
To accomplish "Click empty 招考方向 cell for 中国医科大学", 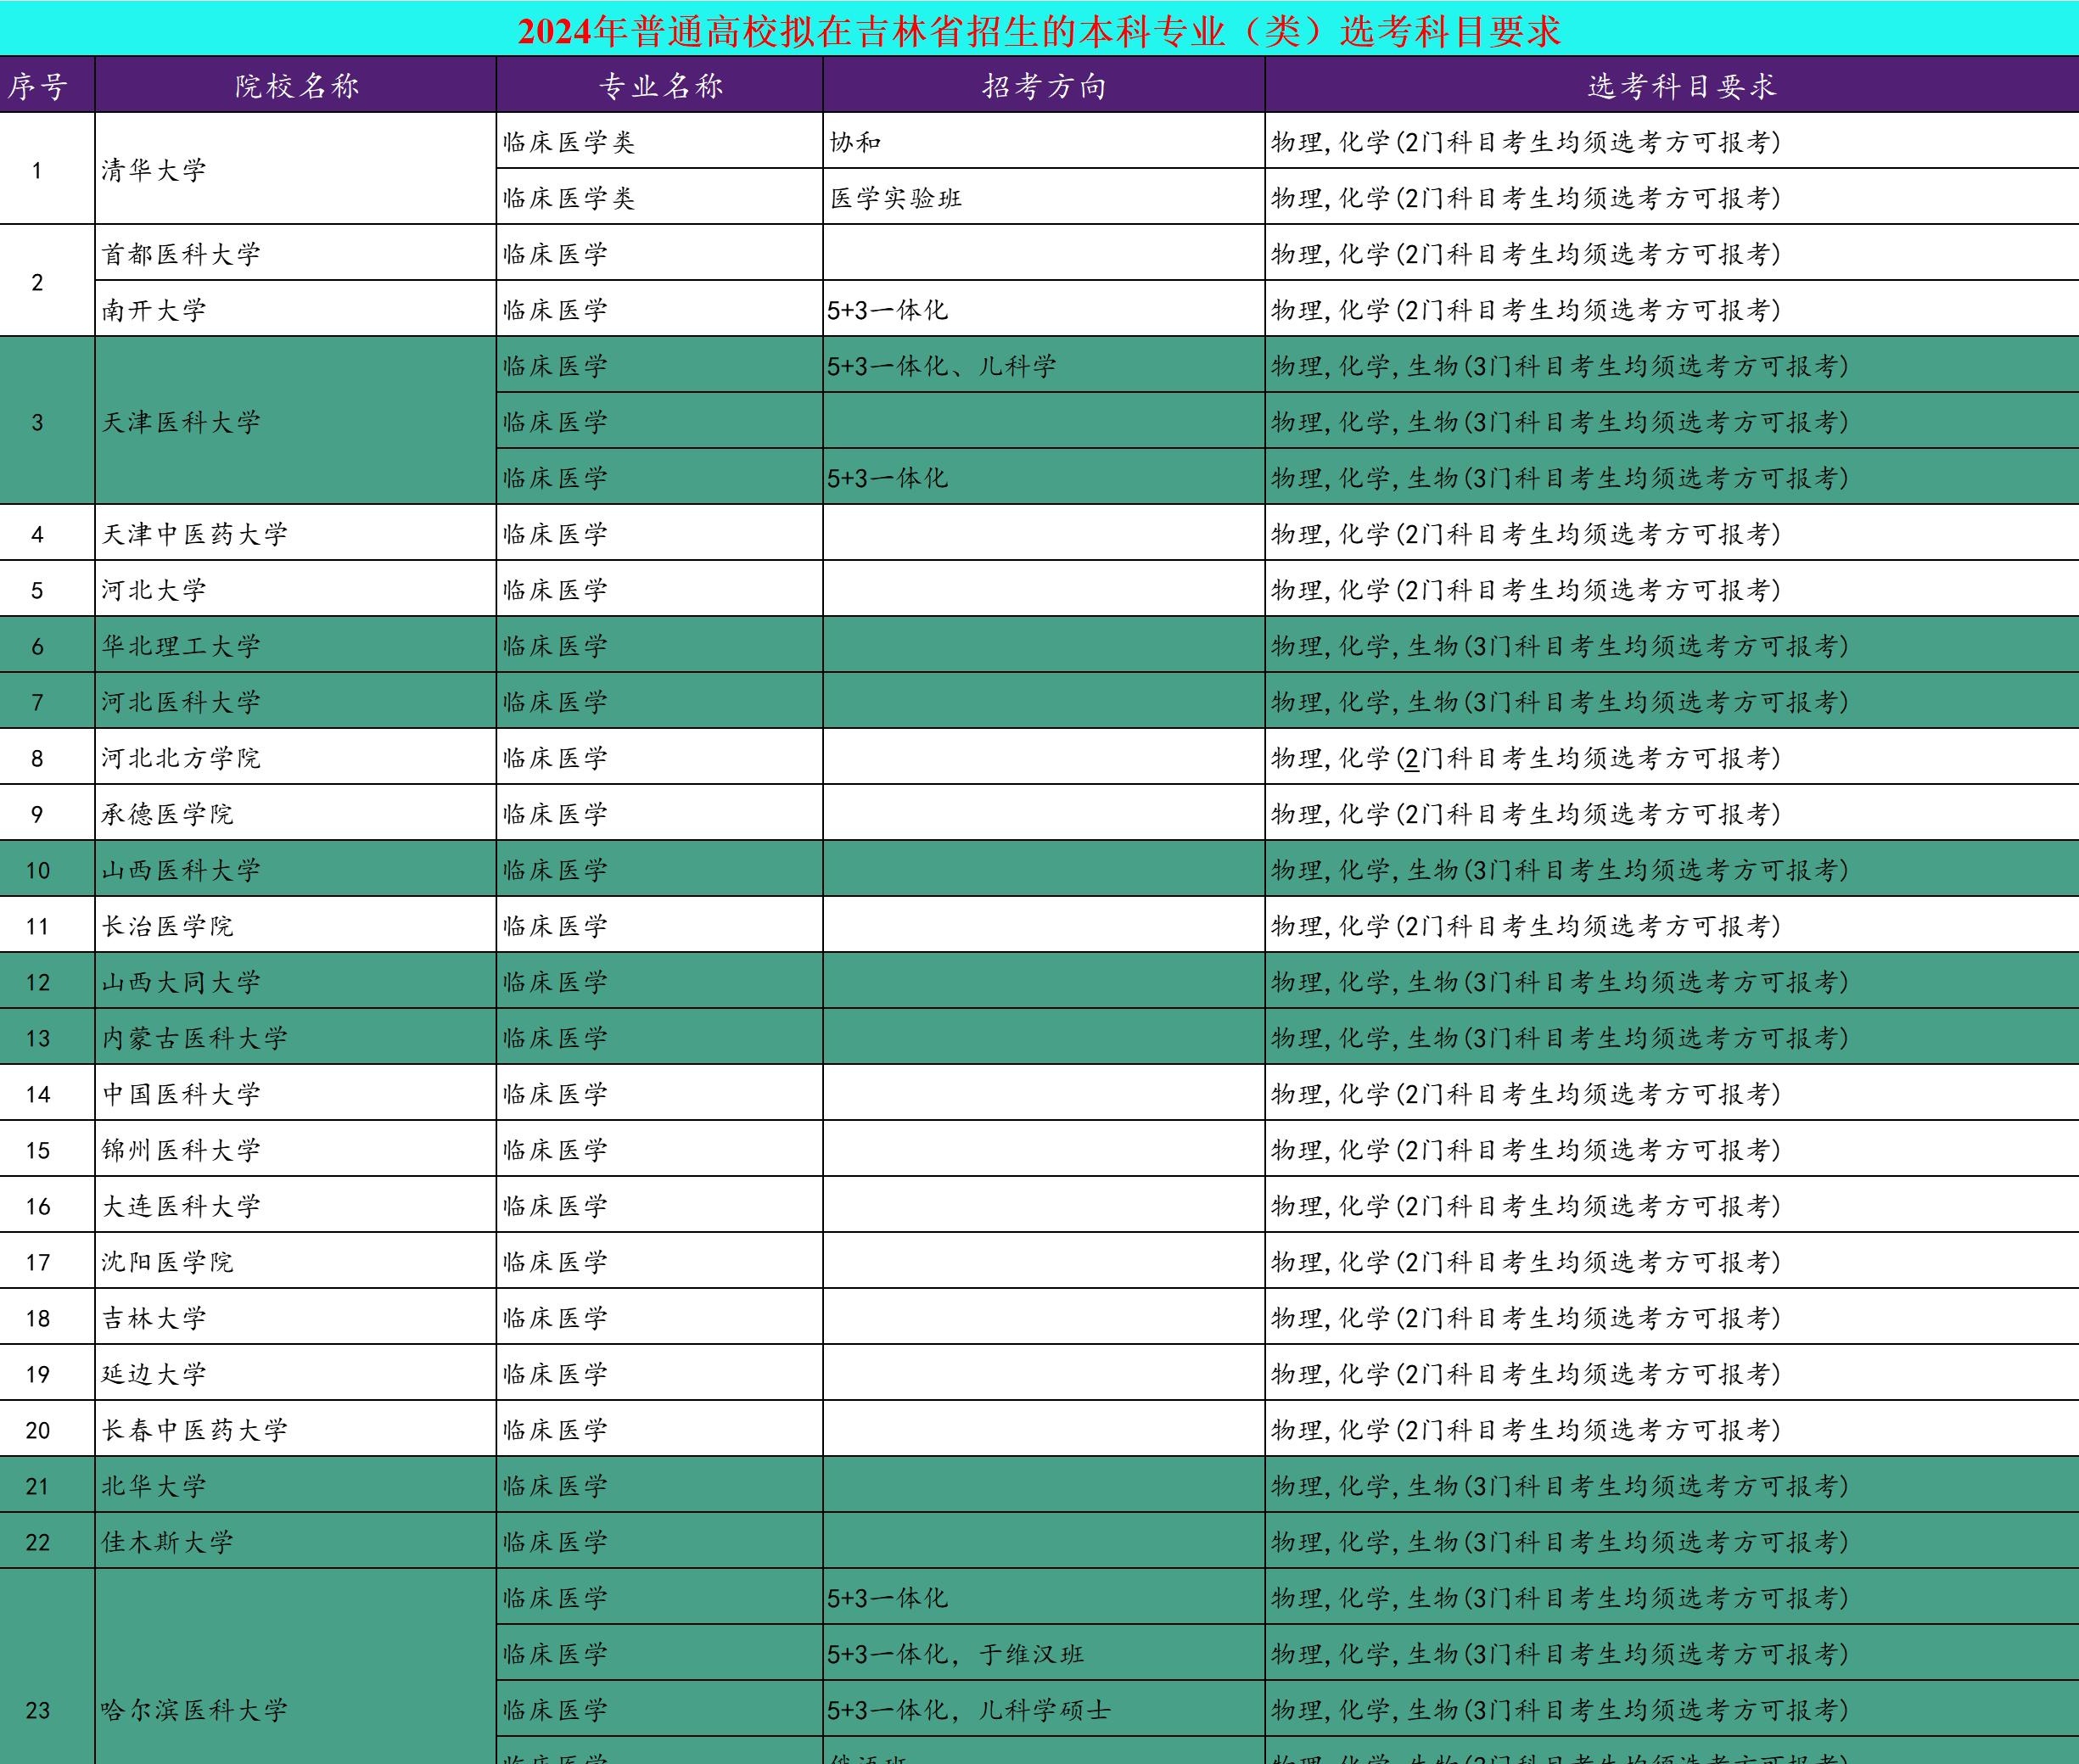I will pyautogui.click(x=1044, y=1093).
